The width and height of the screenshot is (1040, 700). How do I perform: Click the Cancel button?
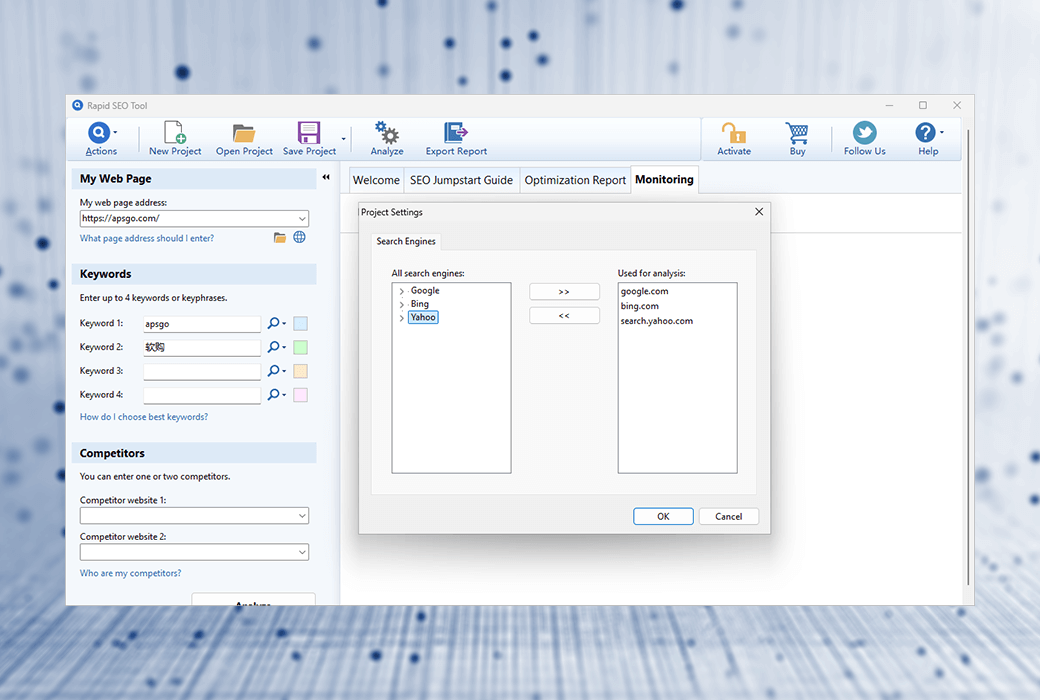(728, 516)
